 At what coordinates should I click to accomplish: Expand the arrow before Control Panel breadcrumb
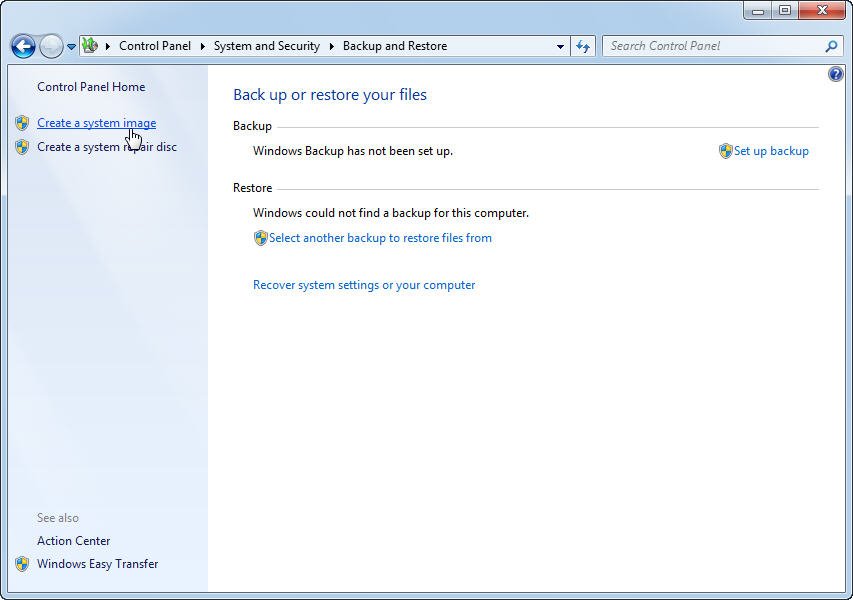coord(108,46)
